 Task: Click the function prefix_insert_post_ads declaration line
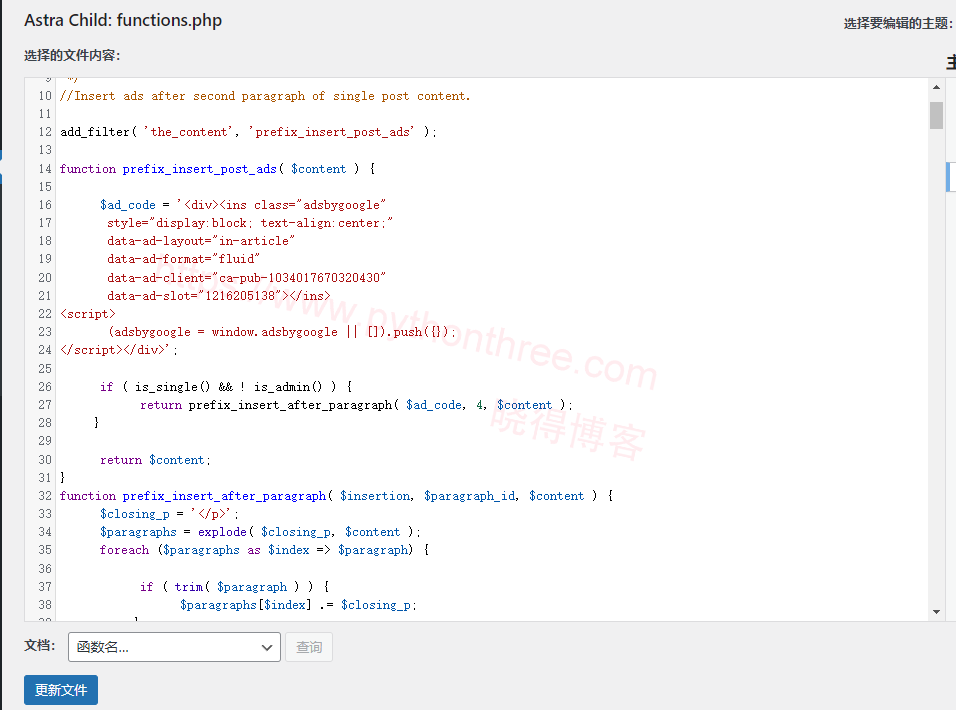tap(218, 168)
